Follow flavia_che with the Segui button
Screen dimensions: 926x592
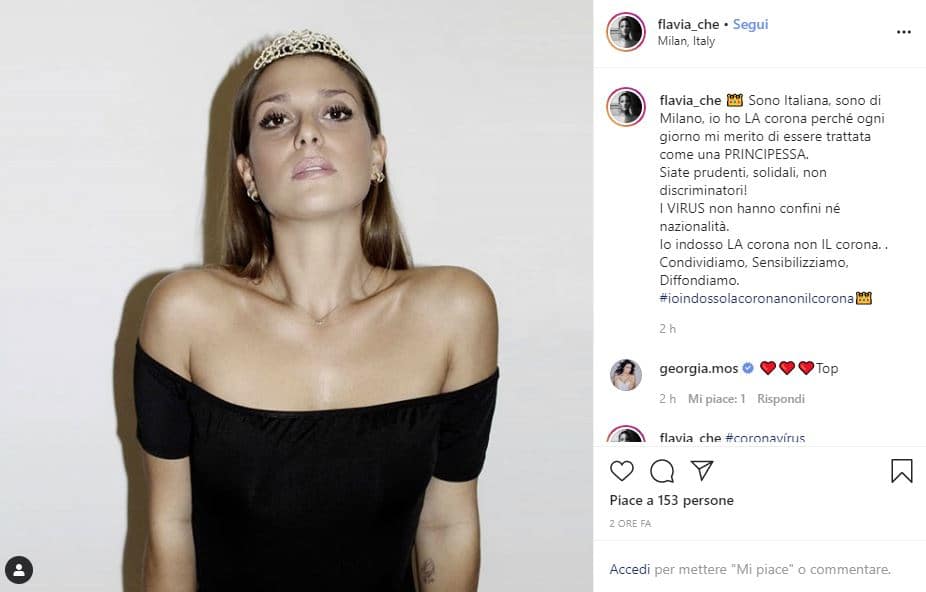pos(750,24)
